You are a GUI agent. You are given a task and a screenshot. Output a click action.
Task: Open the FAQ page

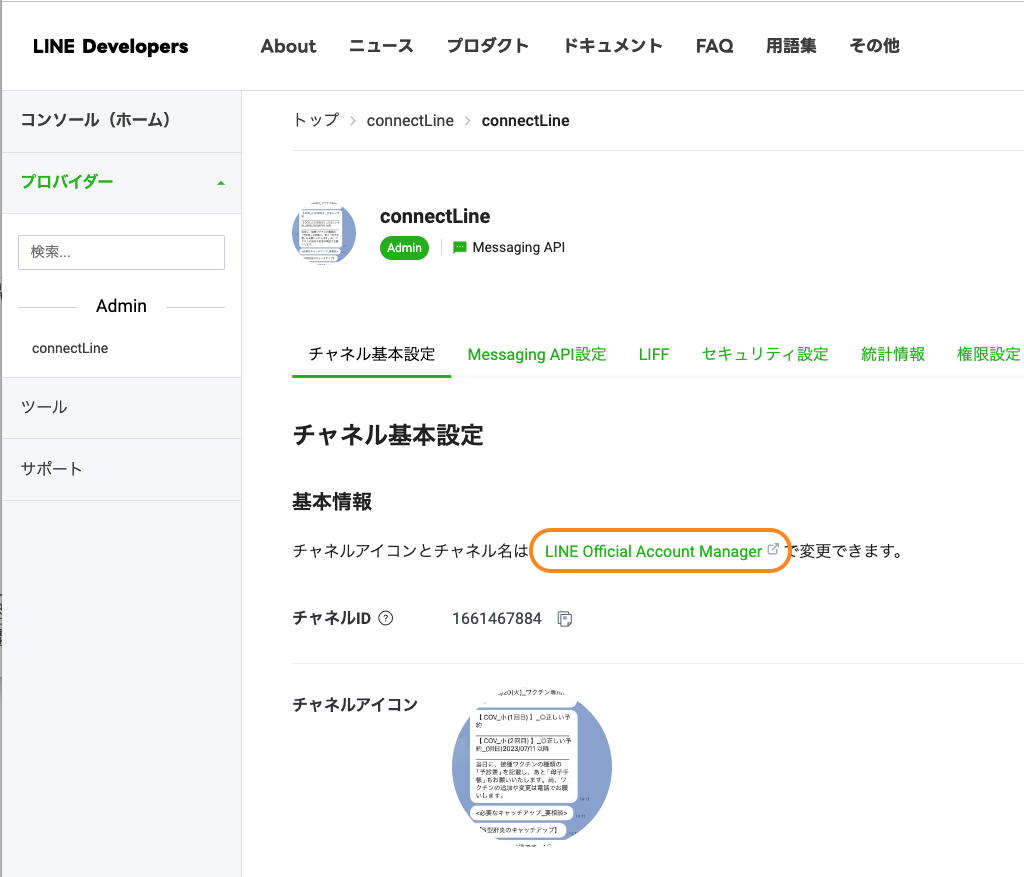pos(714,46)
